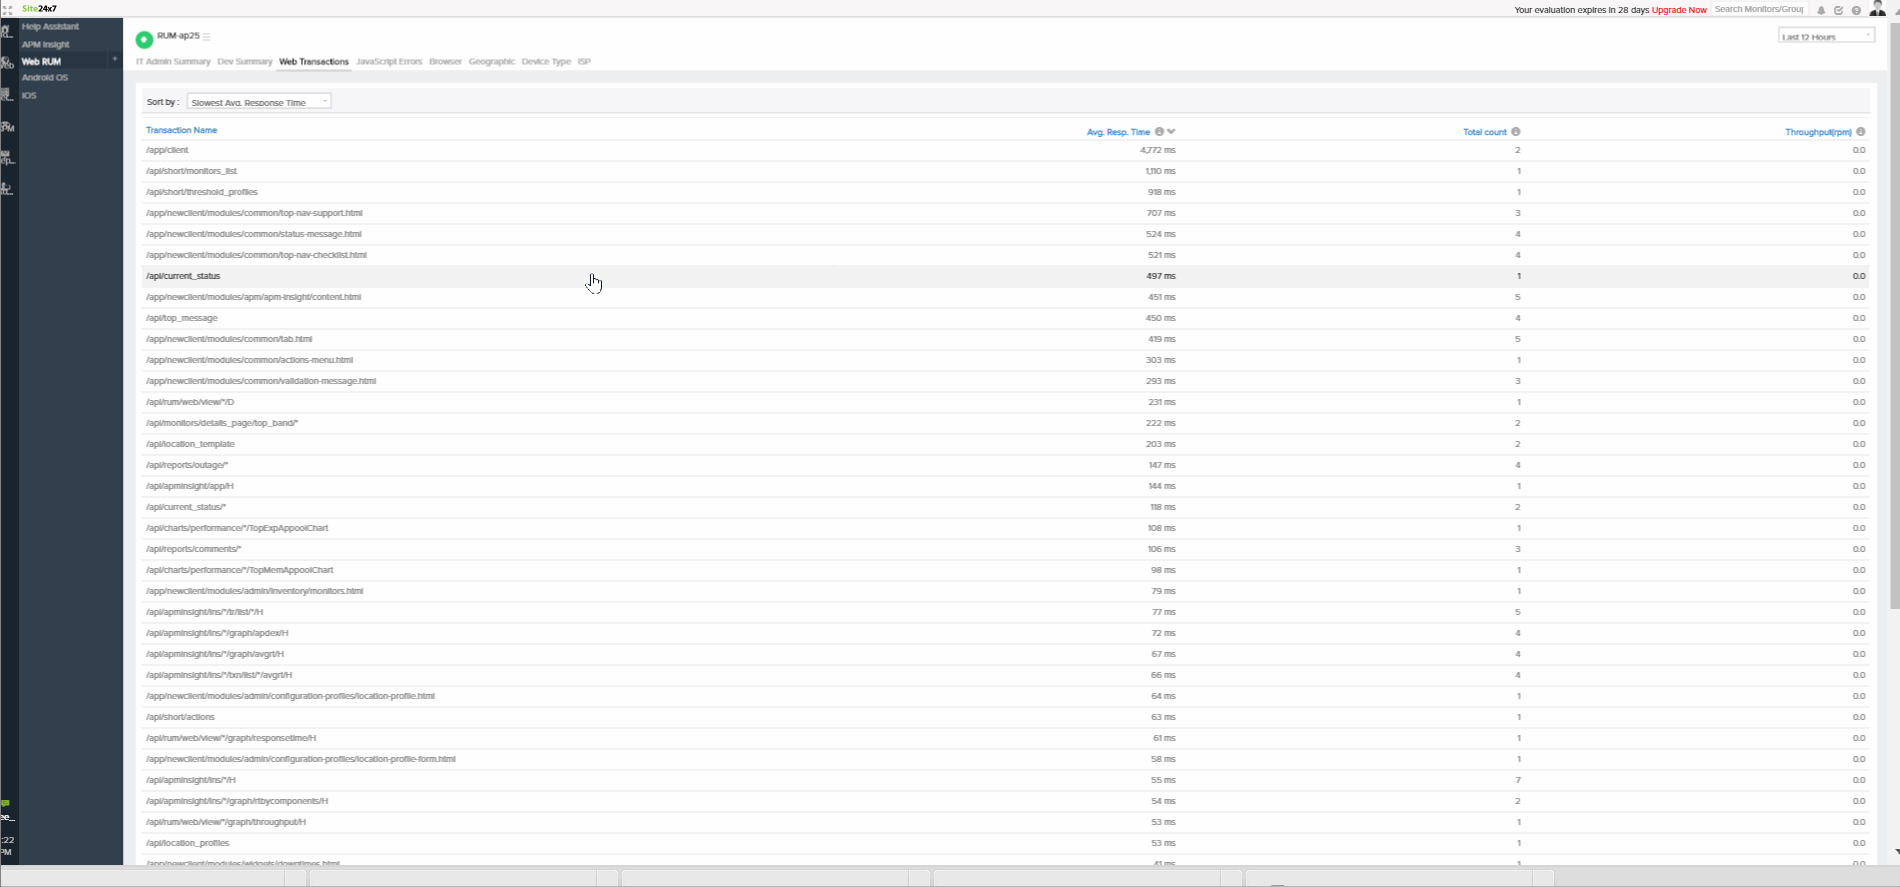Click the info icon next to Throughput(rpm)
This screenshot has height=887, width=1900.
pyautogui.click(x=1861, y=132)
